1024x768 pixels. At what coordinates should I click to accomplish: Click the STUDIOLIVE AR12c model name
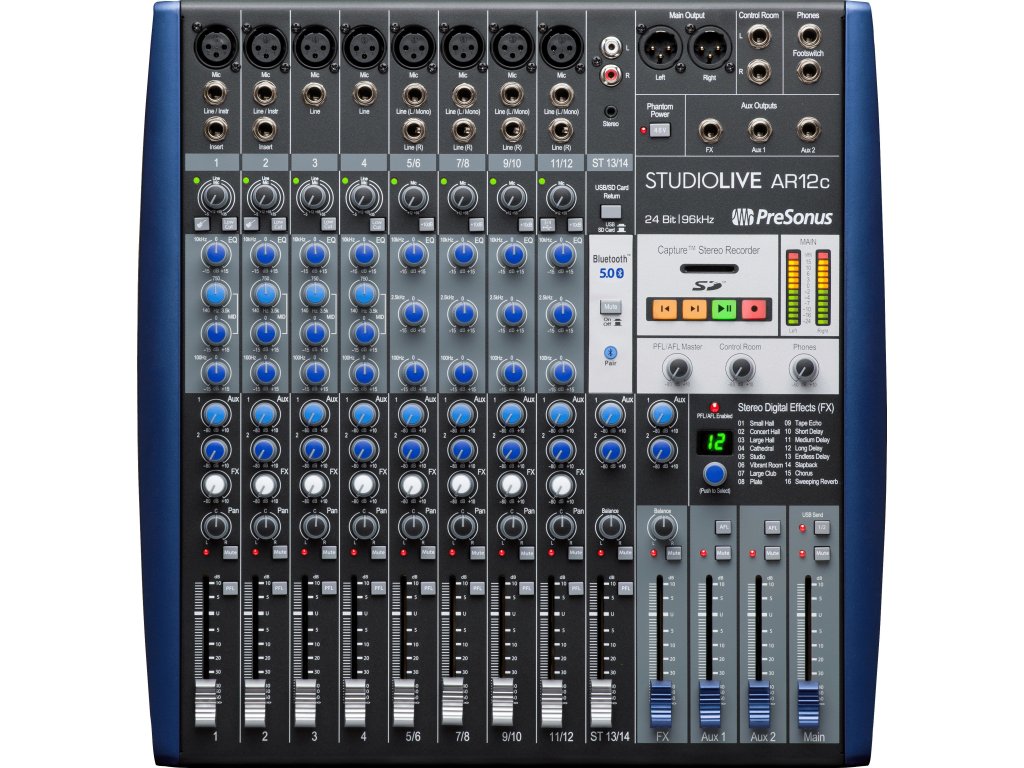coord(737,180)
